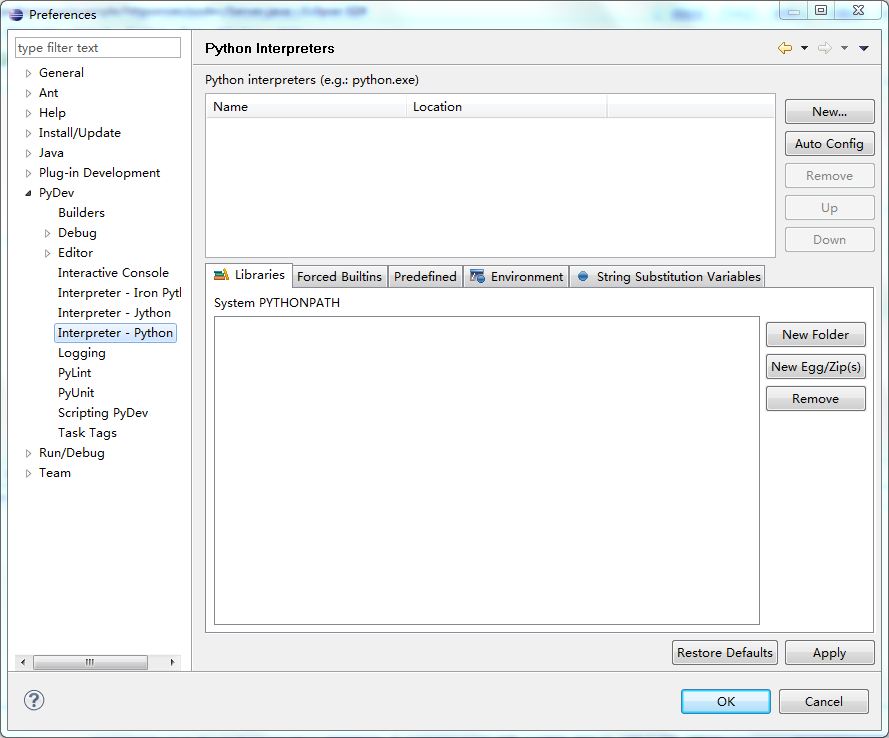Click the help question mark icon
This screenshot has width=889, height=738.
[34, 700]
